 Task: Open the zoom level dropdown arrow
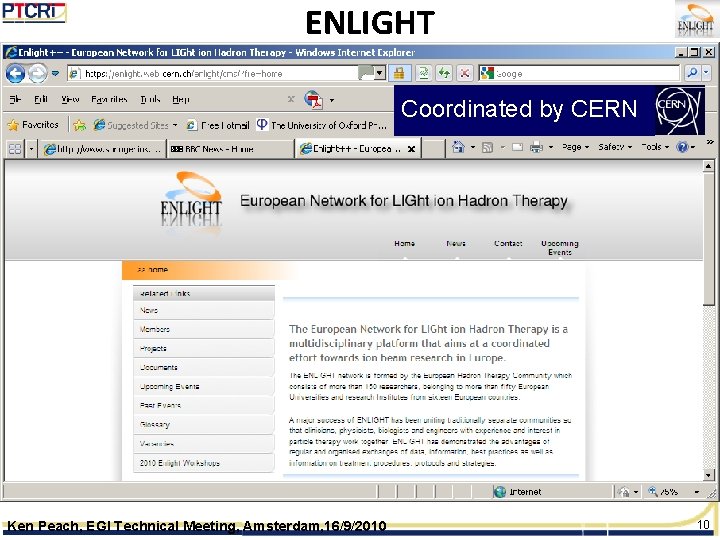click(x=697, y=492)
